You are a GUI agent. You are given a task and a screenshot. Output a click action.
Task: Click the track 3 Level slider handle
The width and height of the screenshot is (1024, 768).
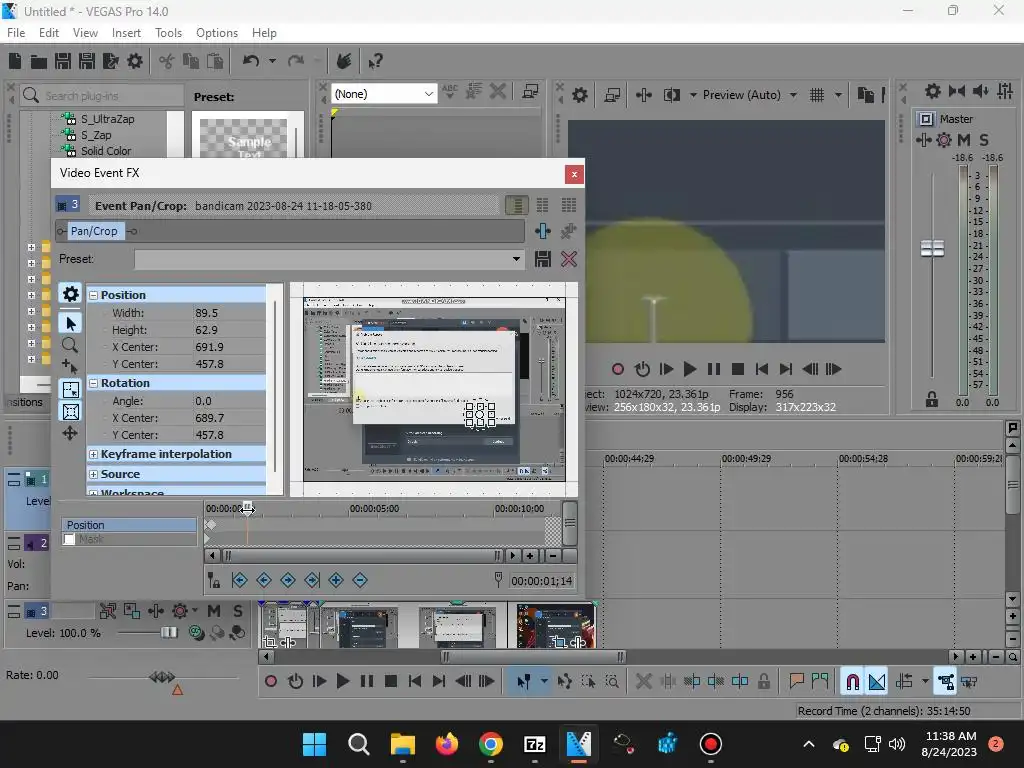coord(169,632)
